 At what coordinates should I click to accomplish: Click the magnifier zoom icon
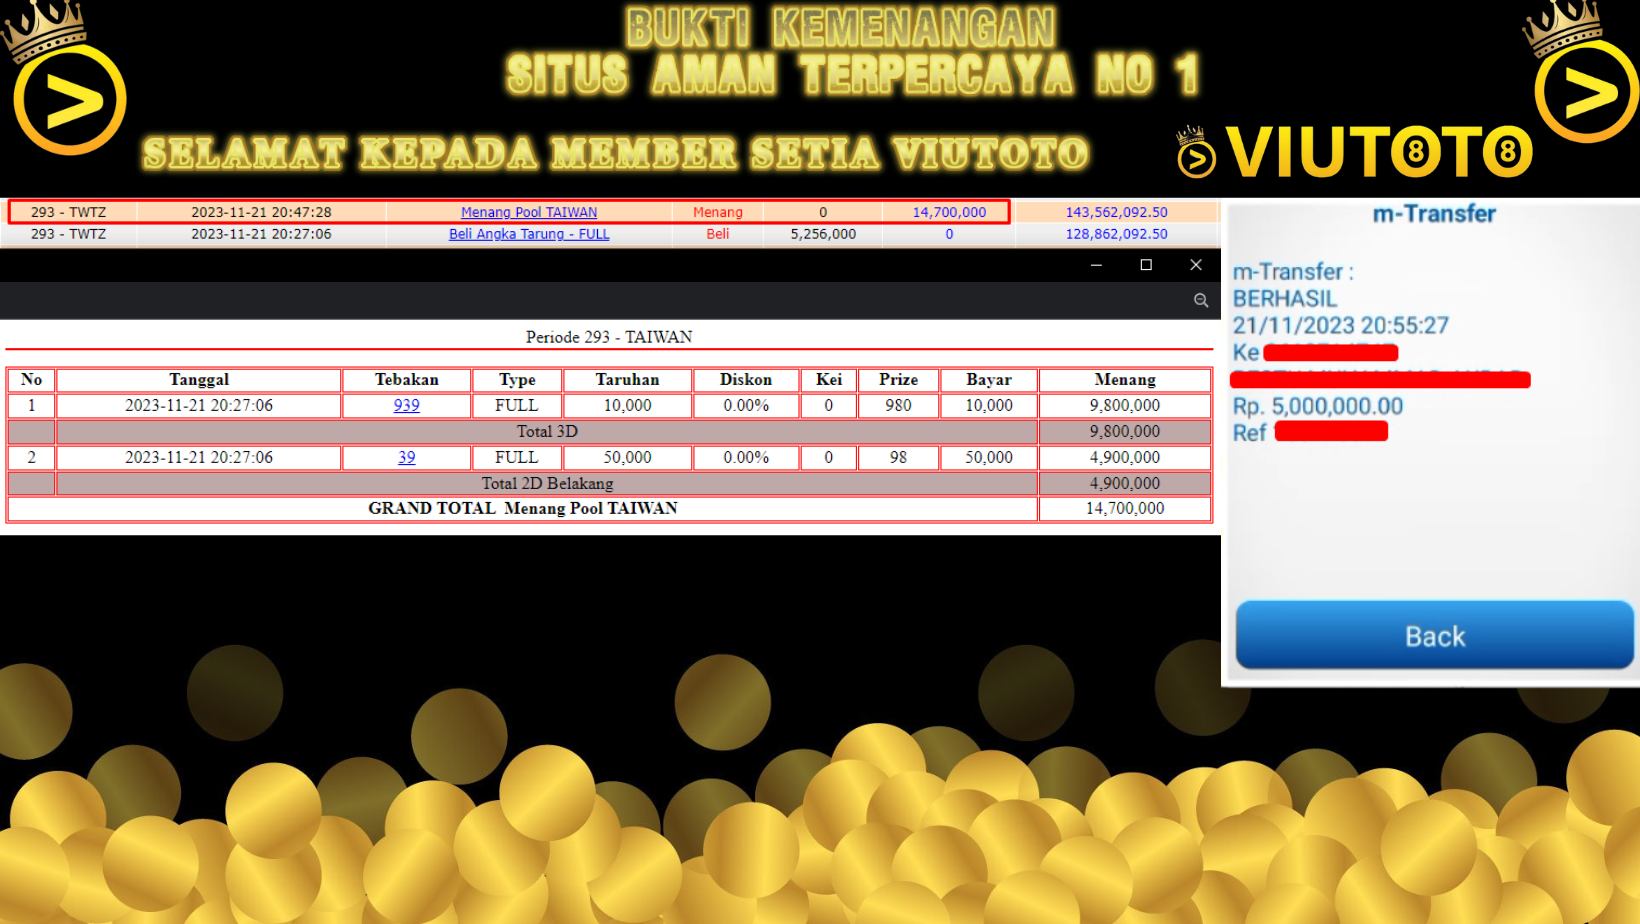[x=1200, y=300]
